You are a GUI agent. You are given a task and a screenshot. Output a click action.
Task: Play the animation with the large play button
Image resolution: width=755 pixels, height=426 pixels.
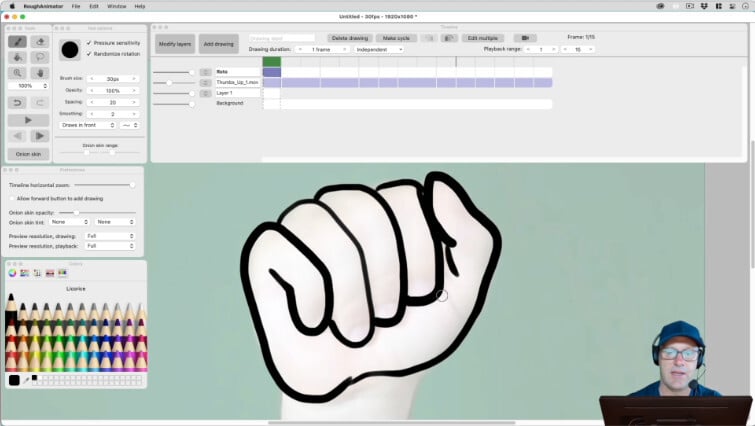pyautogui.click(x=28, y=120)
